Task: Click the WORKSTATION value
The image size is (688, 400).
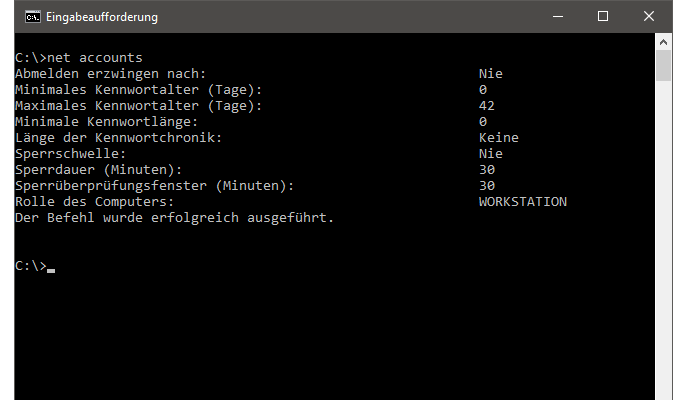Action: click(x=522, y=201)
